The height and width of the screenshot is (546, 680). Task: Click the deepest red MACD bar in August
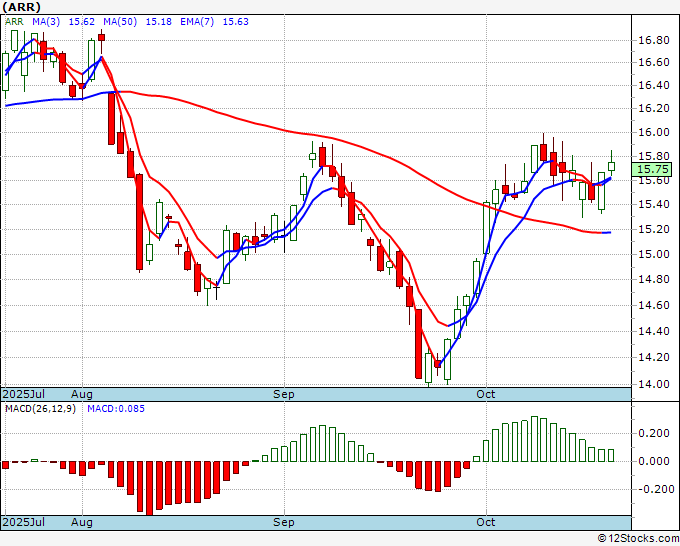(x=150, y=488)
